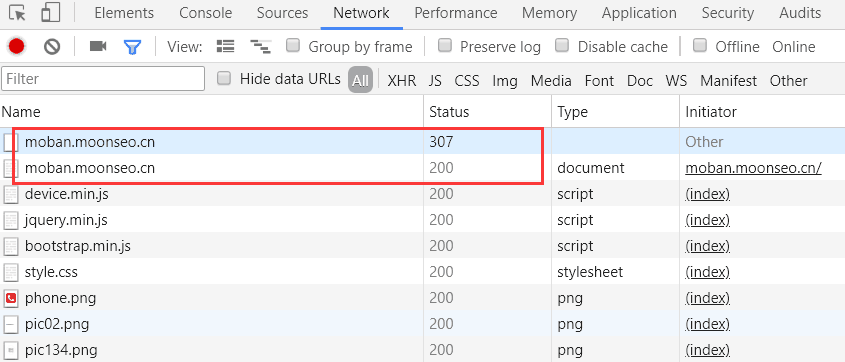This screenshot has width=845, height=362.
Task: Open the (index) initiator link for pic134.png
Action: click(x=708, y=350)
